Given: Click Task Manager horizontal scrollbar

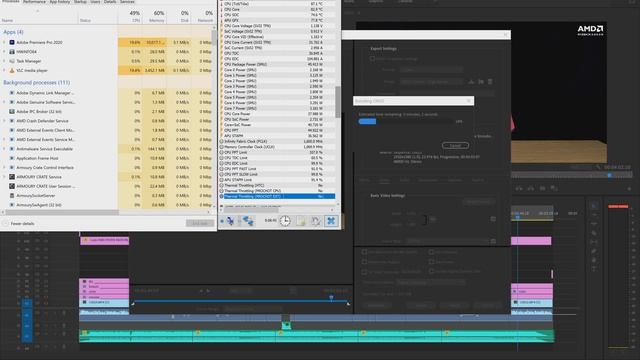Looking at the screenshot, I should [x=62, y=212].
